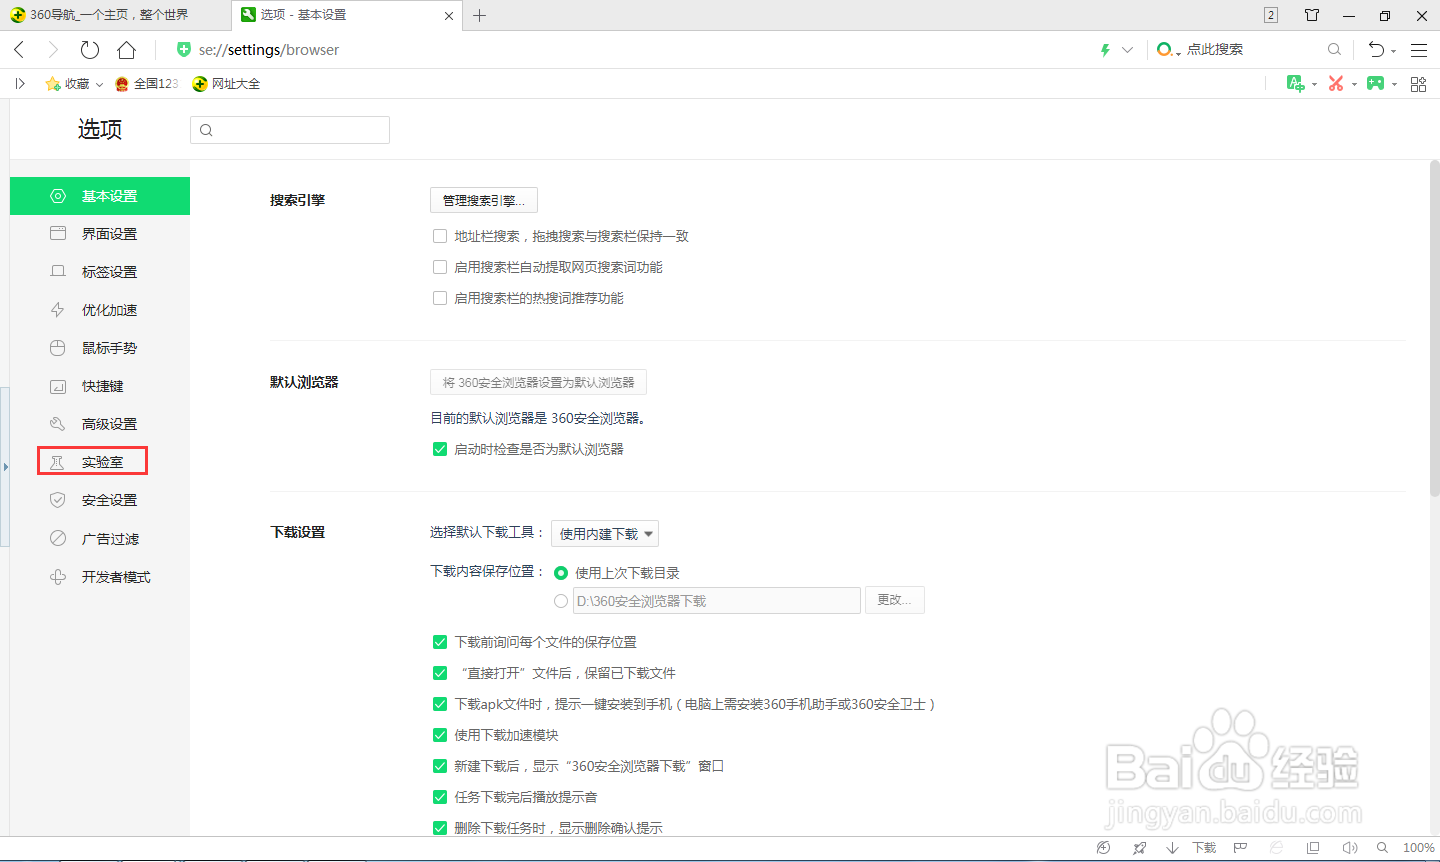Click the 更改 download path button
The height and width of the screenshot is (862, 1440).
pyautogui.click(x=895, y=600)
